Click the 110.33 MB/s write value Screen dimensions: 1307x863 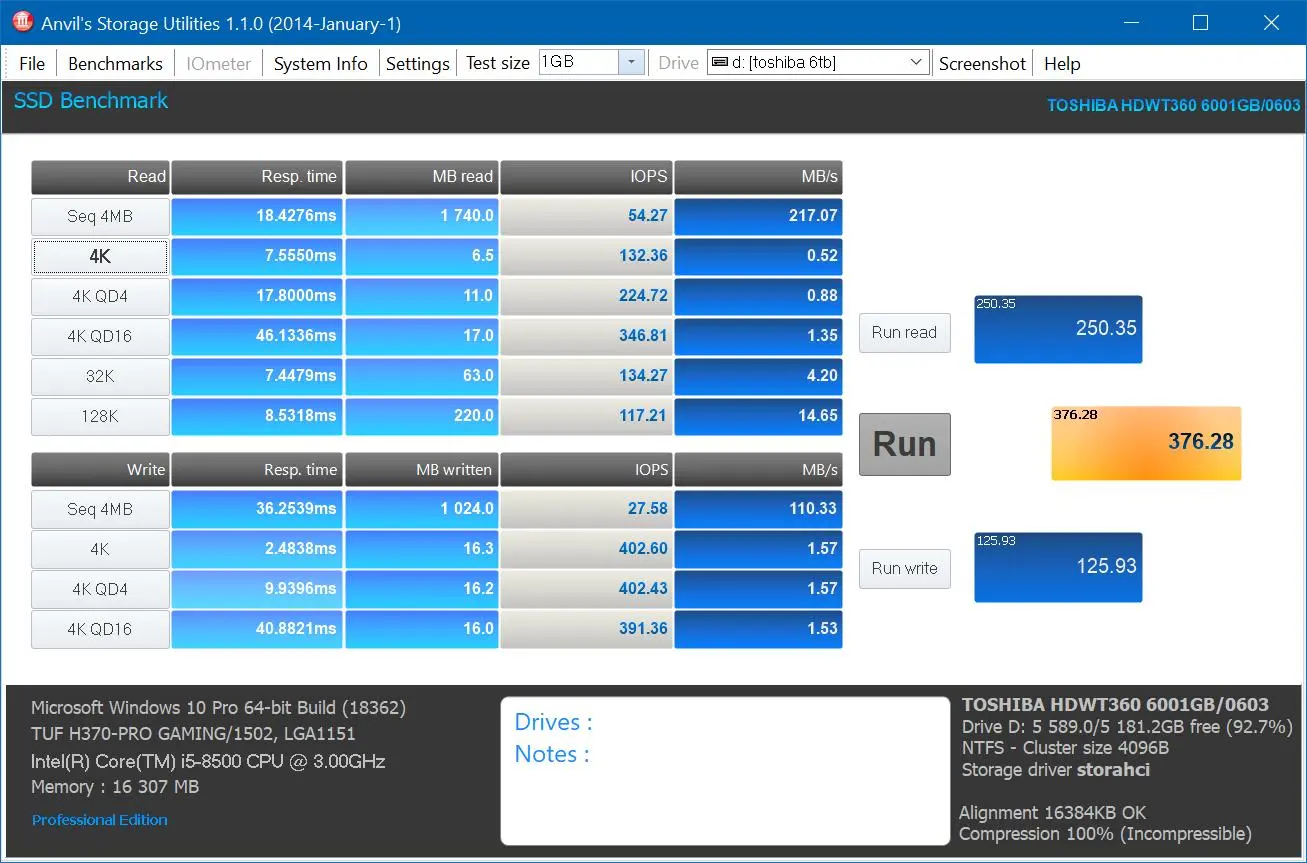(x=758, y=509)
